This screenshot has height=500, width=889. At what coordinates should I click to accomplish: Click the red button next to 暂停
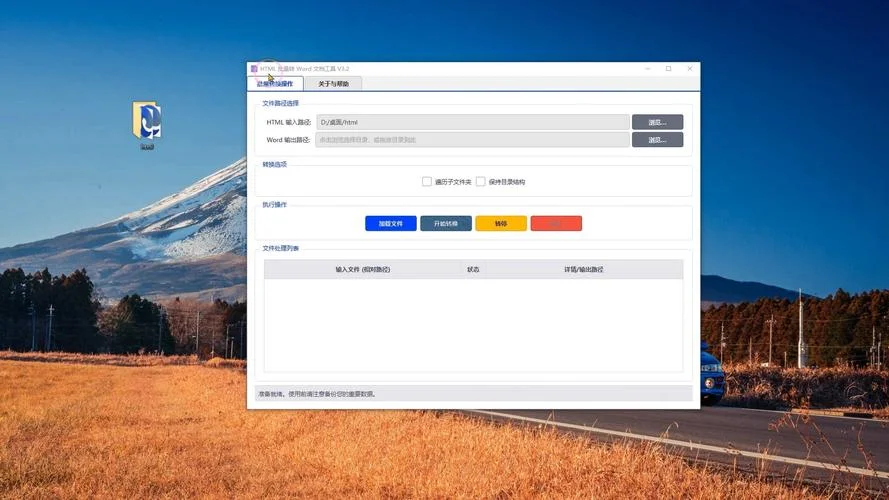(x=556, y=223)
